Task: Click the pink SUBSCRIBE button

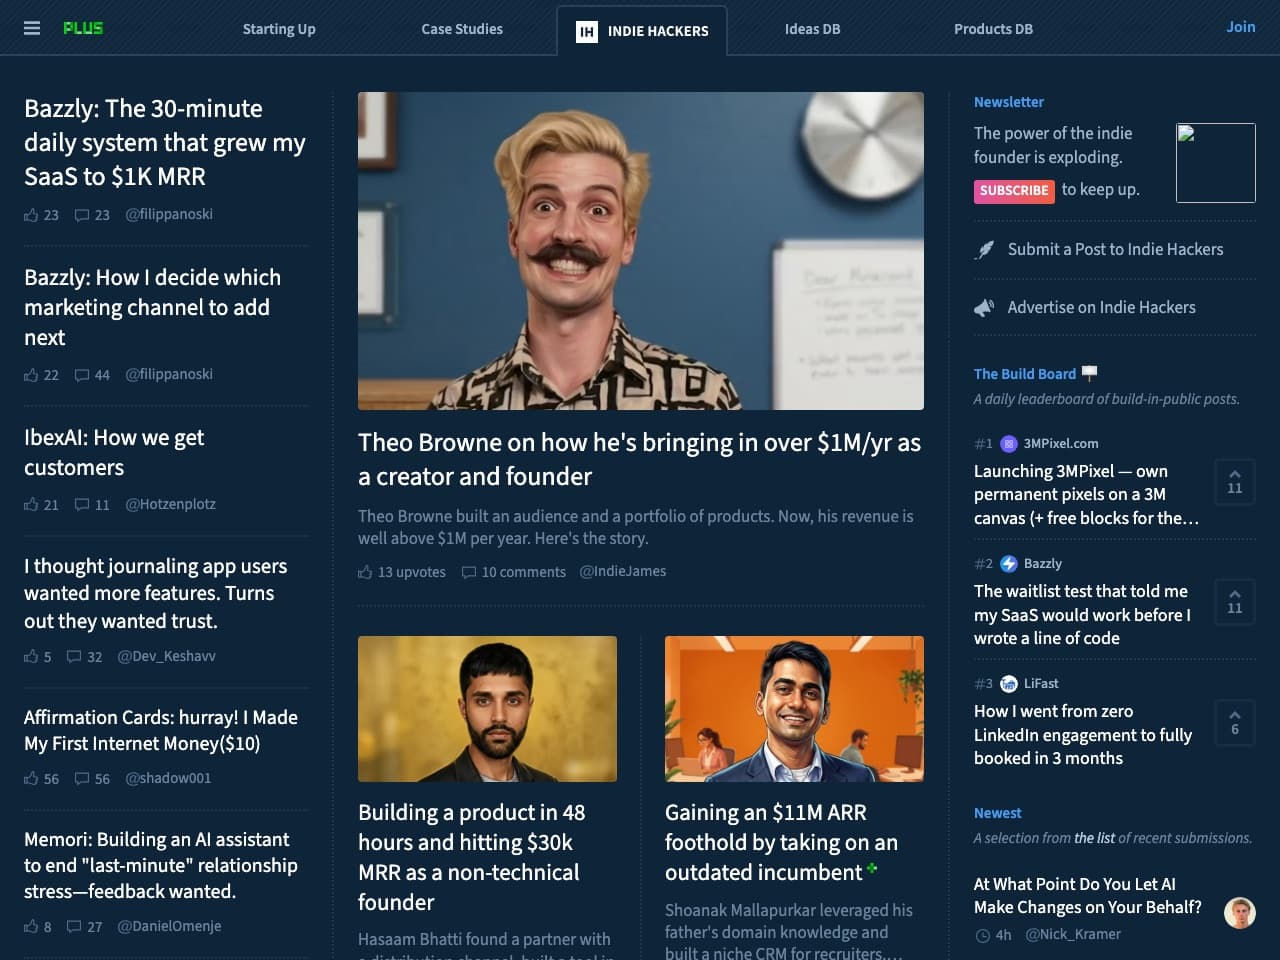Action: [1014, 191]
